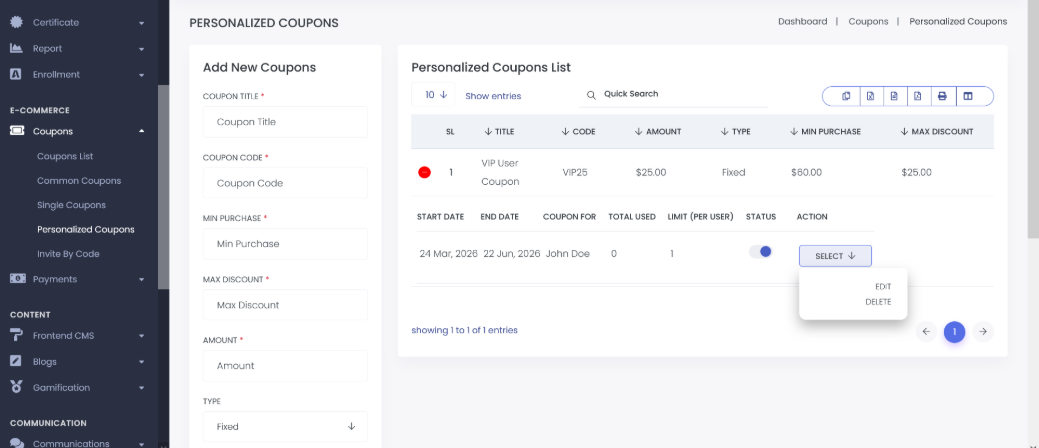Export coupons list to Excel file
The image size is (1039, 448).
(x=870, y=97)
